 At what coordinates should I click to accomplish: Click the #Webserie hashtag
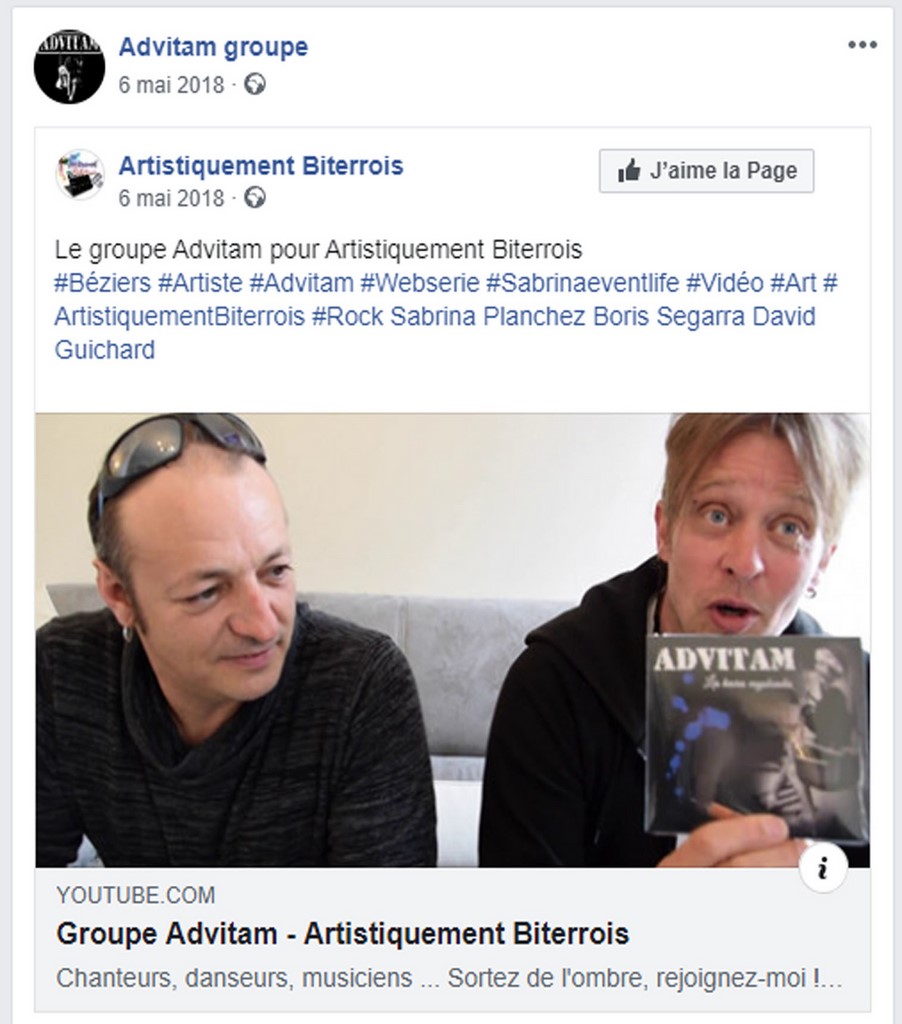pos(420,283)
